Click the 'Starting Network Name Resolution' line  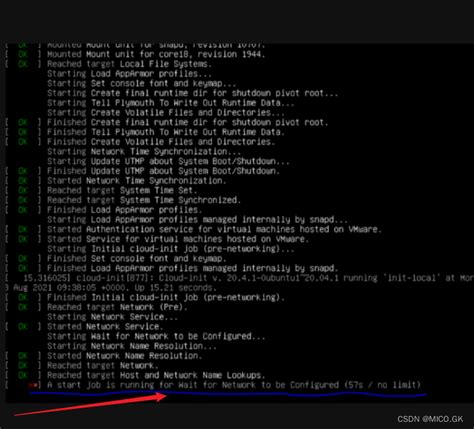132,346
